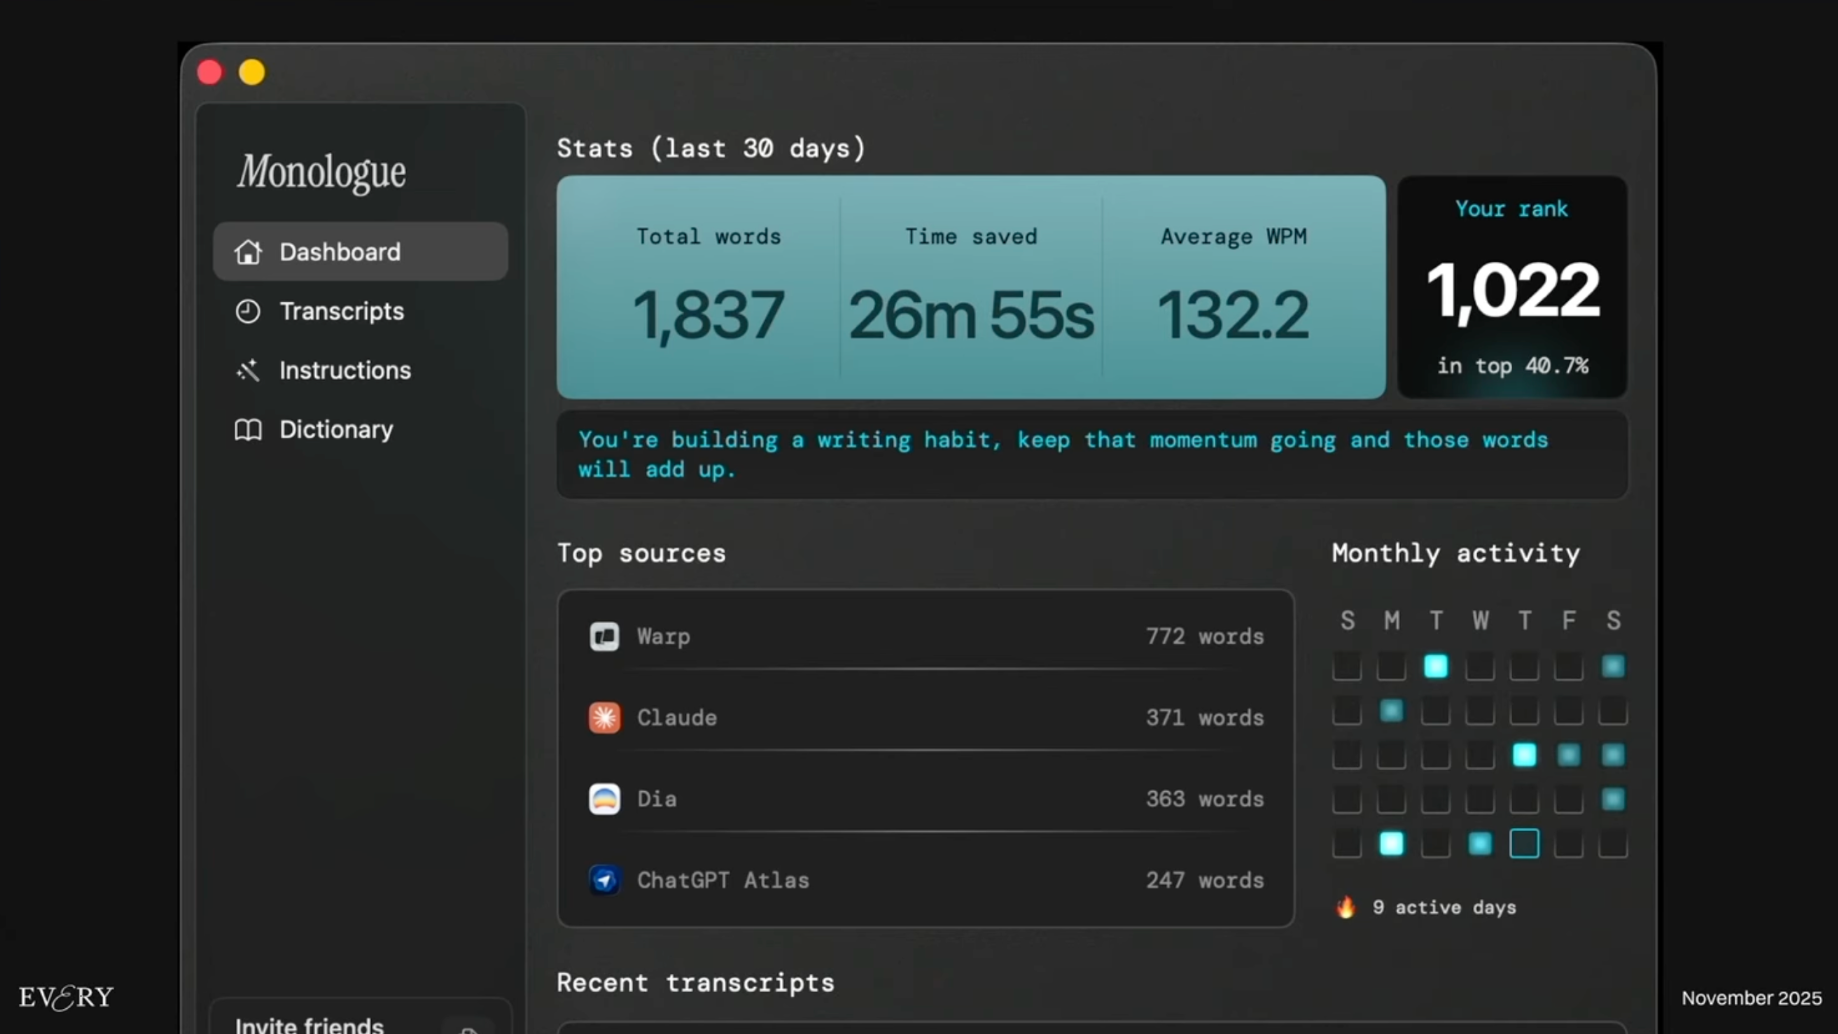Image resolution: width=1838 pixels, height=1034 pixels.
Task: Click the Warp app icon
Action: 604,636
